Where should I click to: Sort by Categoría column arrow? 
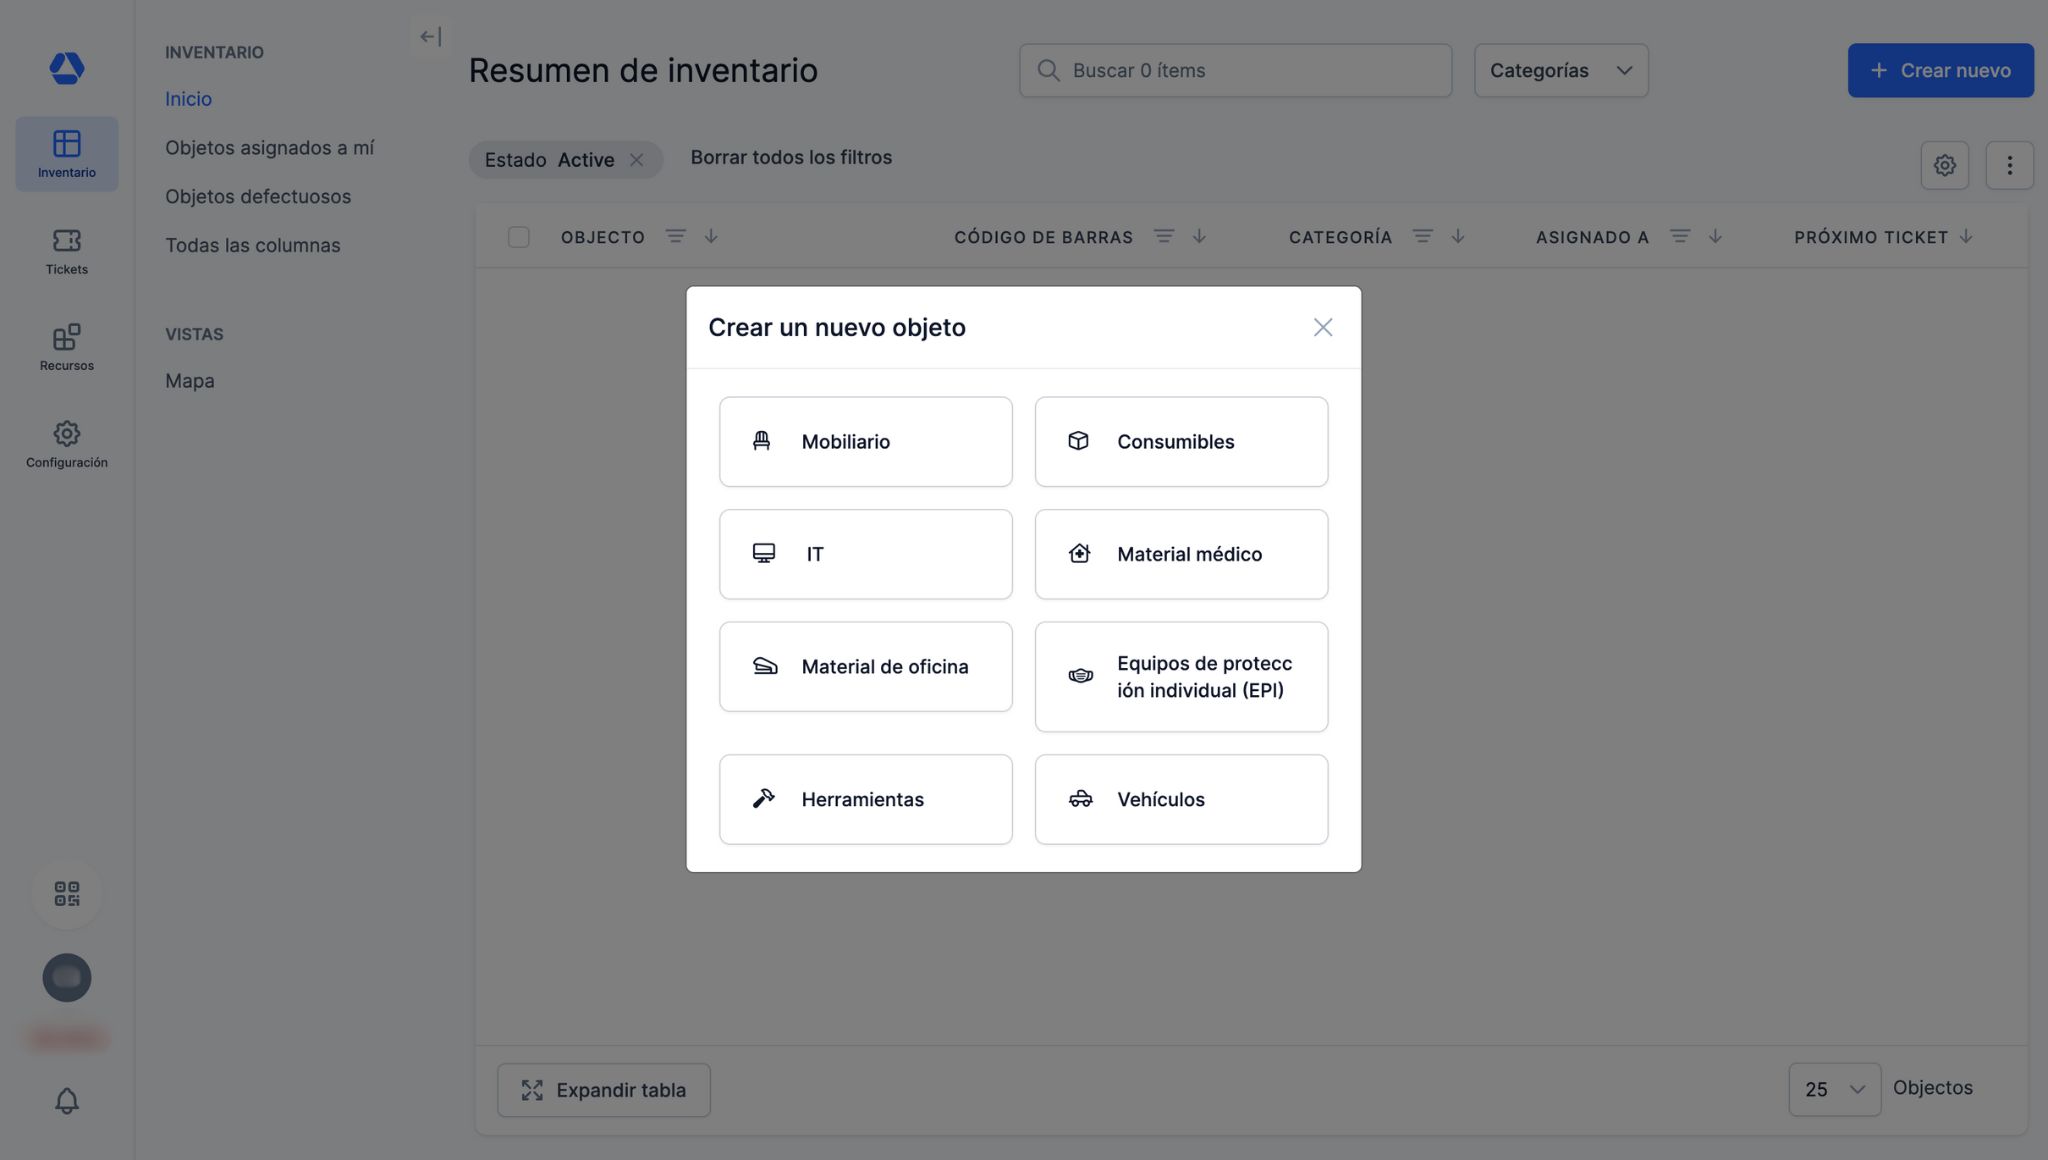pyautogui.click(x=1458, y=237)
